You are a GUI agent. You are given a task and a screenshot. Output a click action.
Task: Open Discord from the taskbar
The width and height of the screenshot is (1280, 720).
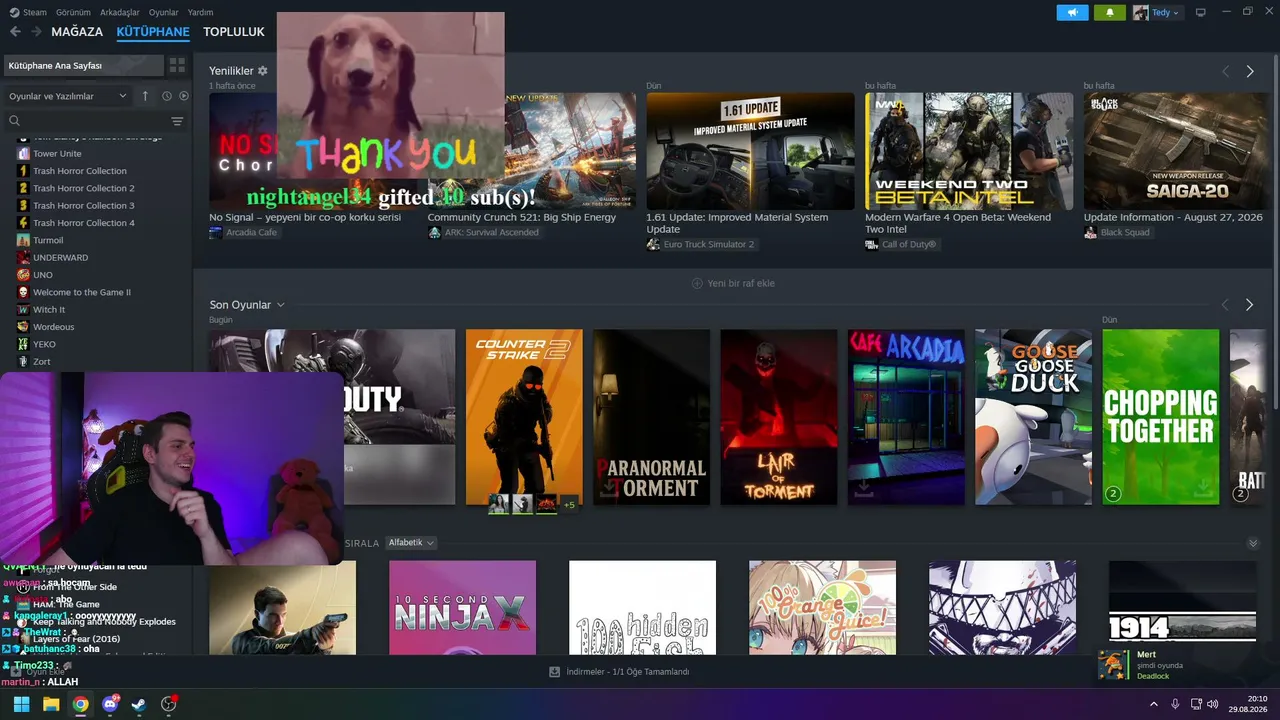click(x=110, y=704)
